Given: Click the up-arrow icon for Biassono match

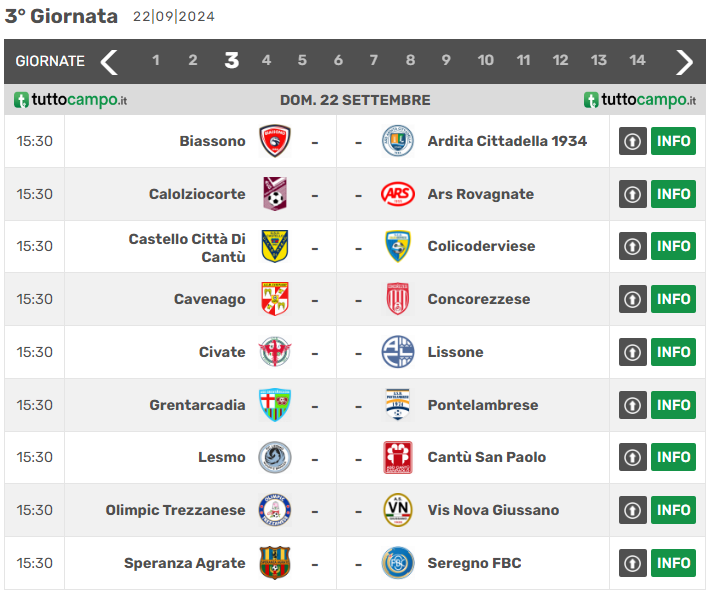Looking at the screenshot, I should (x=632, y=141).
